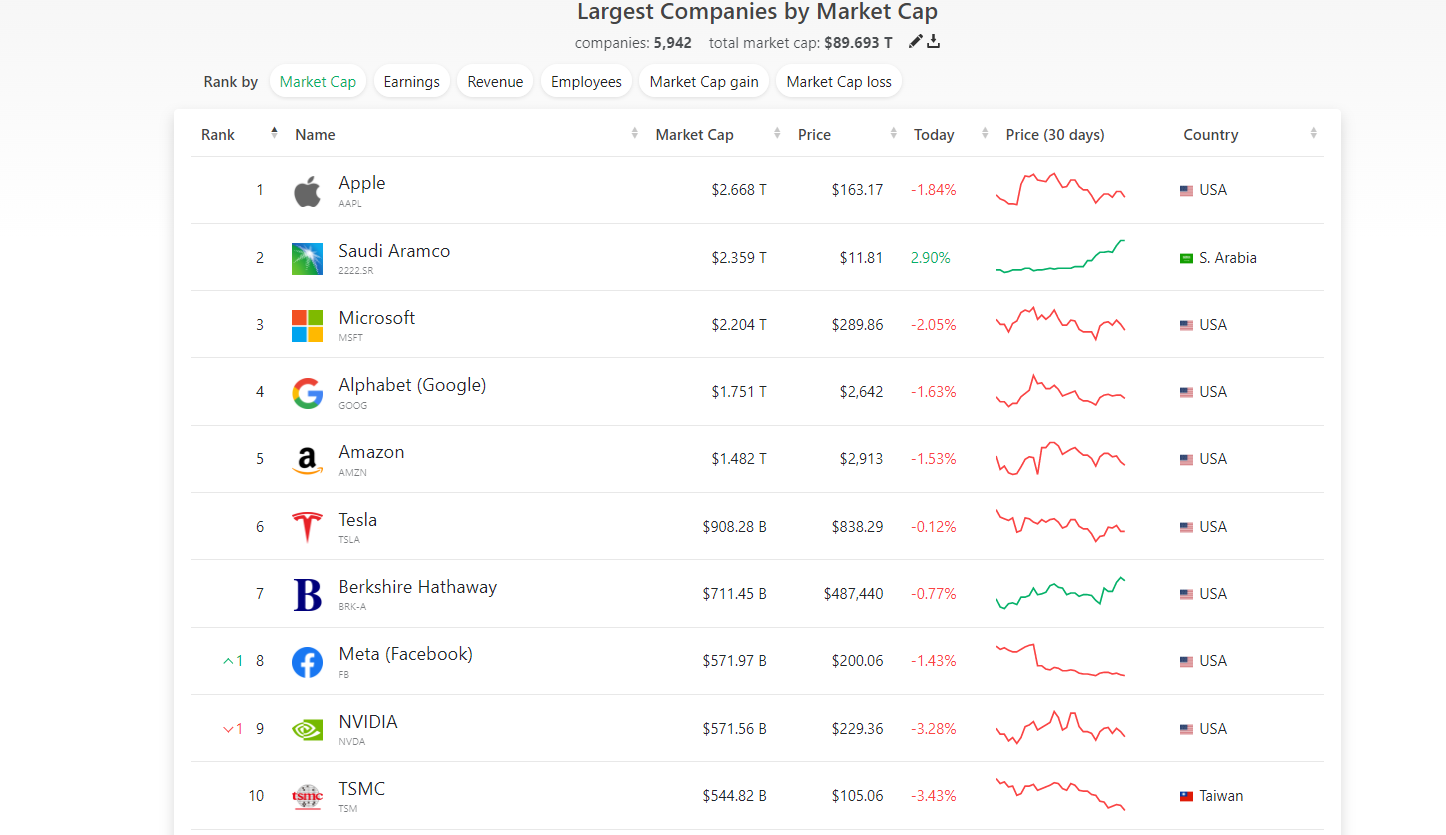1446x835 pixels.
Task: Click the Saudi Arabia flag icon
Action: (1186, 258)
